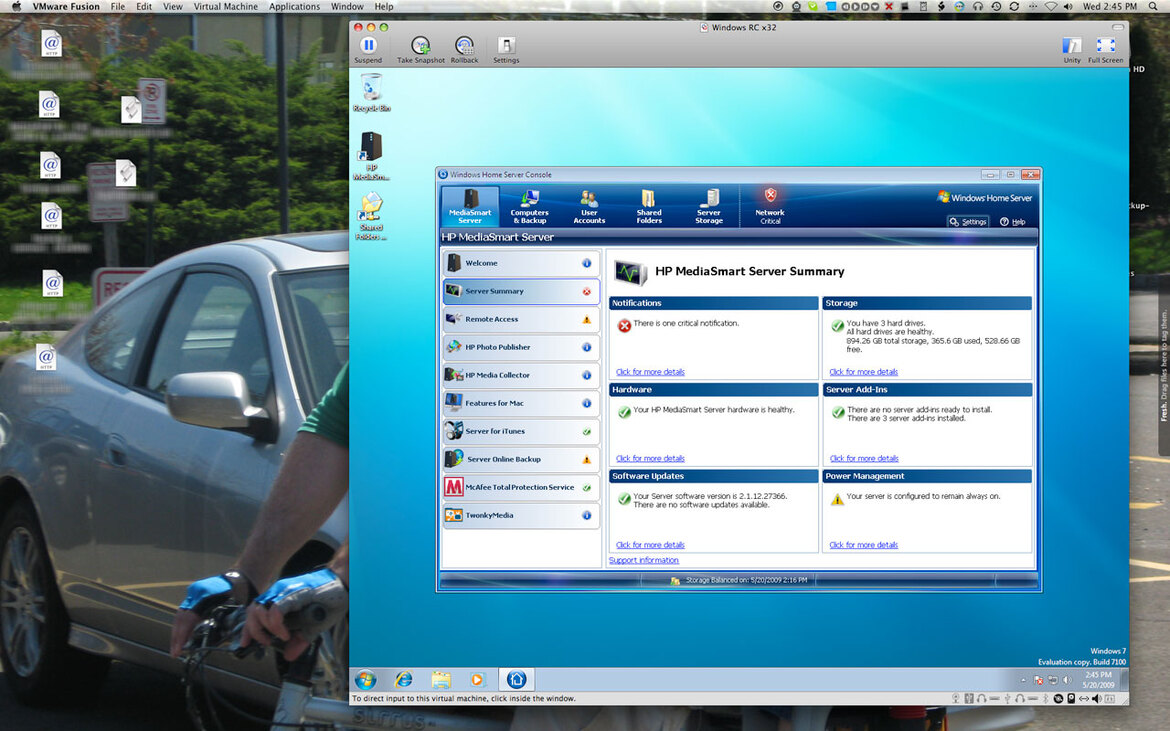Viewport: 1170px width, 731px height.
Task: Go to Shared Folders console tab
Action: pos(648,206)
